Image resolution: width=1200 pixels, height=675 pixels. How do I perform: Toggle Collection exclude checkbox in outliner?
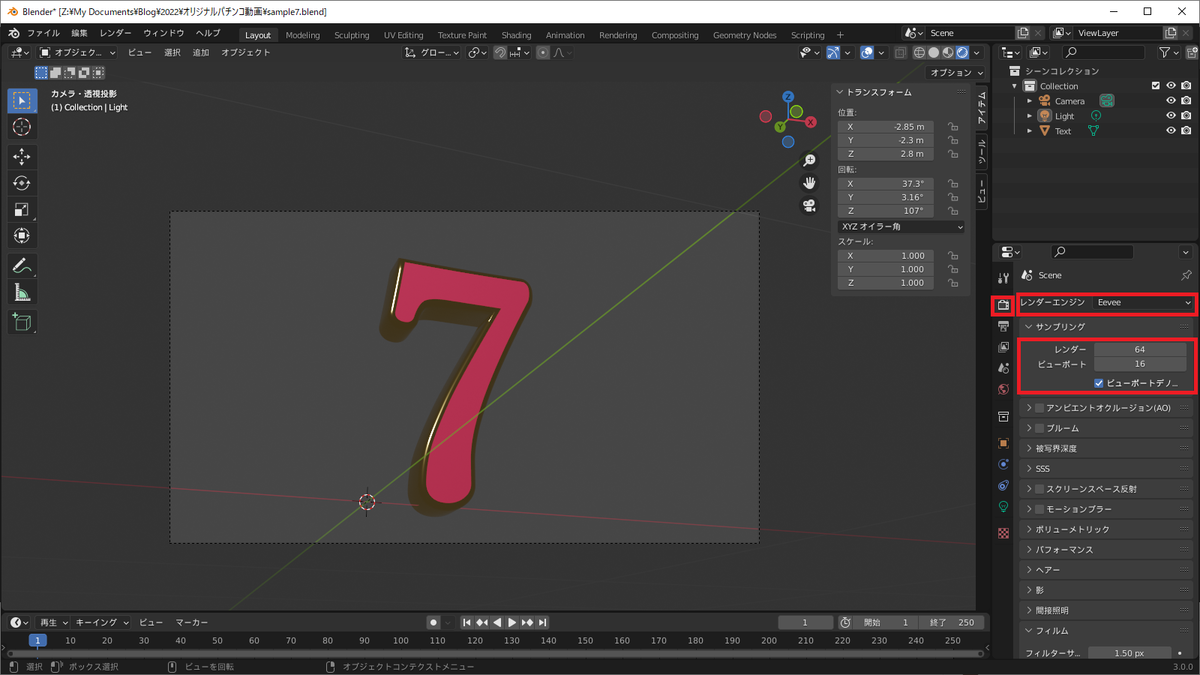[1156, 86]
